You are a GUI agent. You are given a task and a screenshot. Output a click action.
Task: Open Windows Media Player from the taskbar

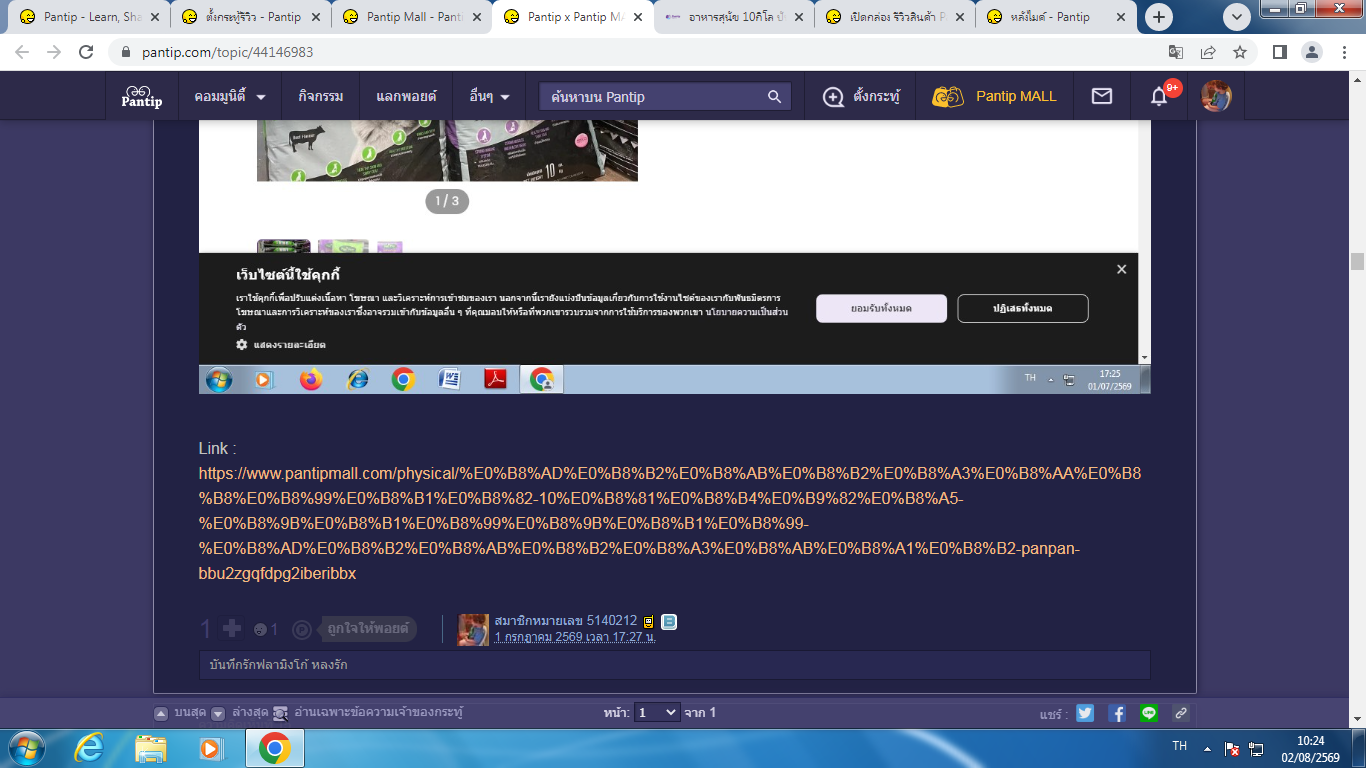tap(212, 748)
